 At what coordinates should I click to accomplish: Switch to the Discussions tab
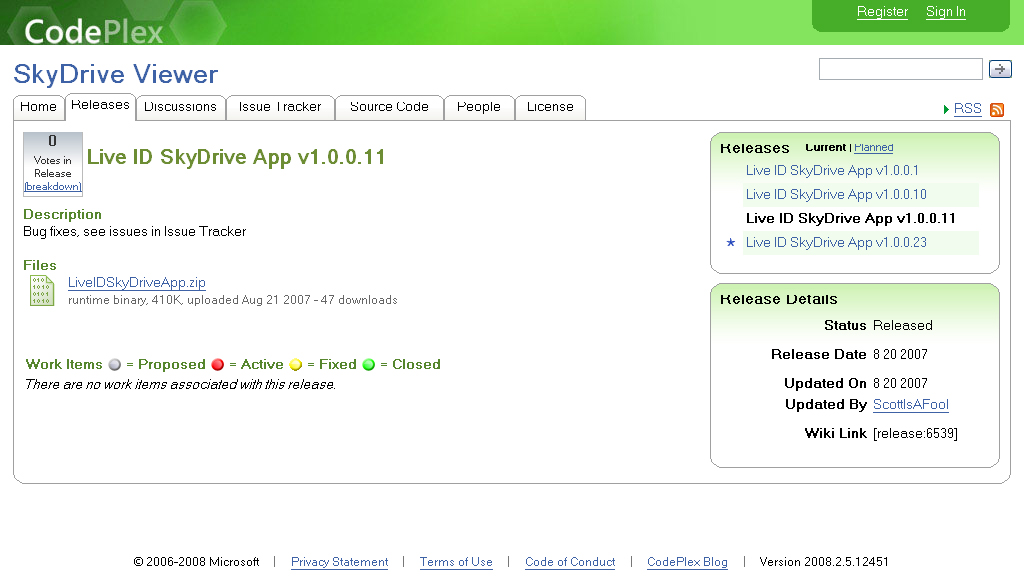click(x=180, y=107)
